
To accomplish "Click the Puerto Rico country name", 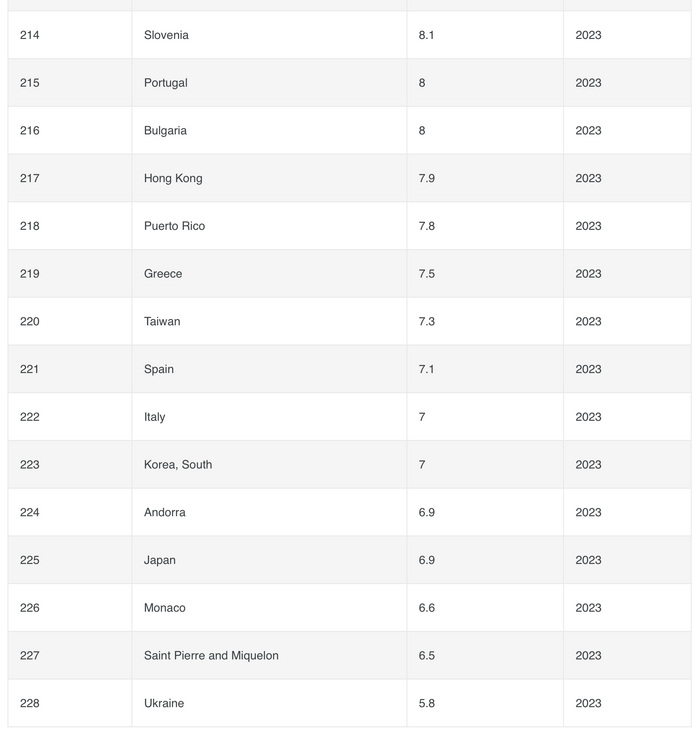I will (x=174, y=226).
